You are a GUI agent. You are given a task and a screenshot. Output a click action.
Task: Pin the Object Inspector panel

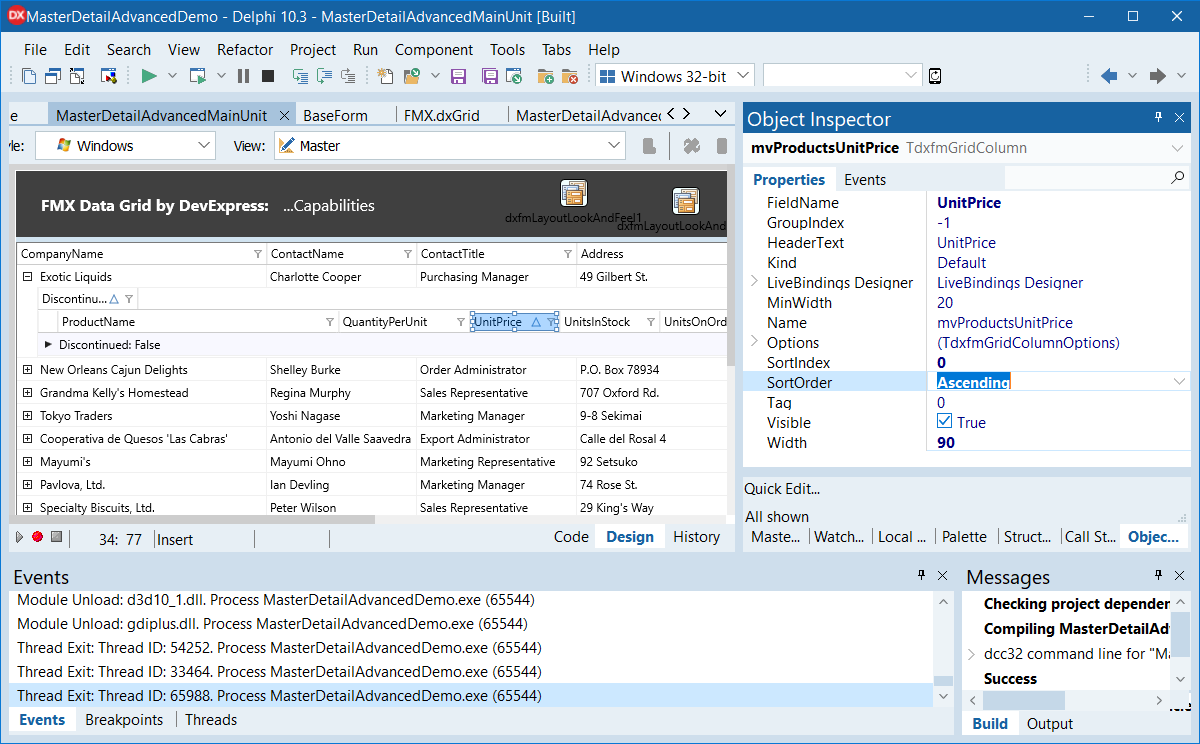pos(1159,118)
